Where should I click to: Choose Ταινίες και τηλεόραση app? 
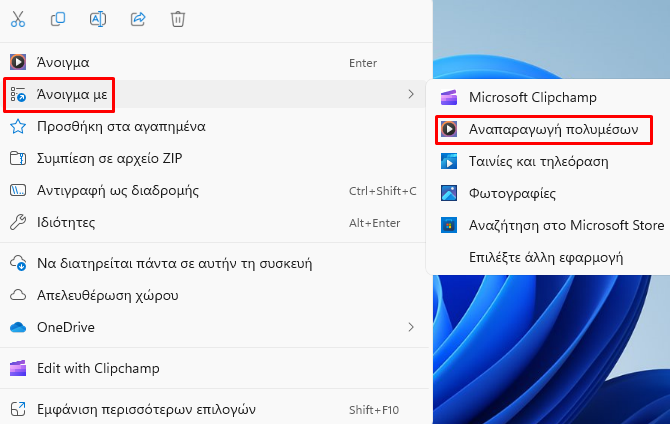coord(551,162)
